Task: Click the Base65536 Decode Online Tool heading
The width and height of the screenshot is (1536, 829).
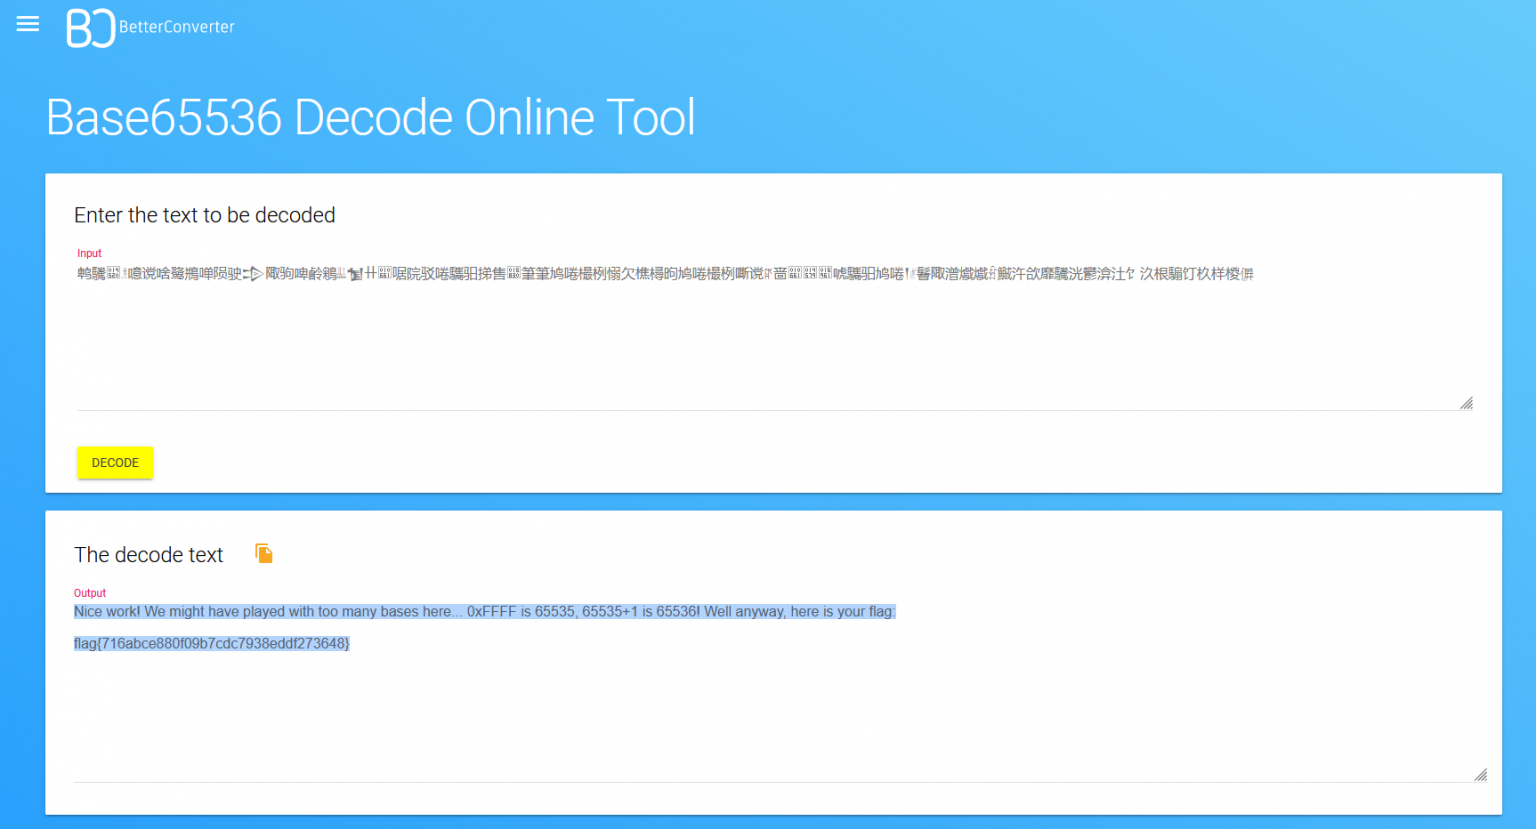Action: pyautogui.click(x=370, y=117)
